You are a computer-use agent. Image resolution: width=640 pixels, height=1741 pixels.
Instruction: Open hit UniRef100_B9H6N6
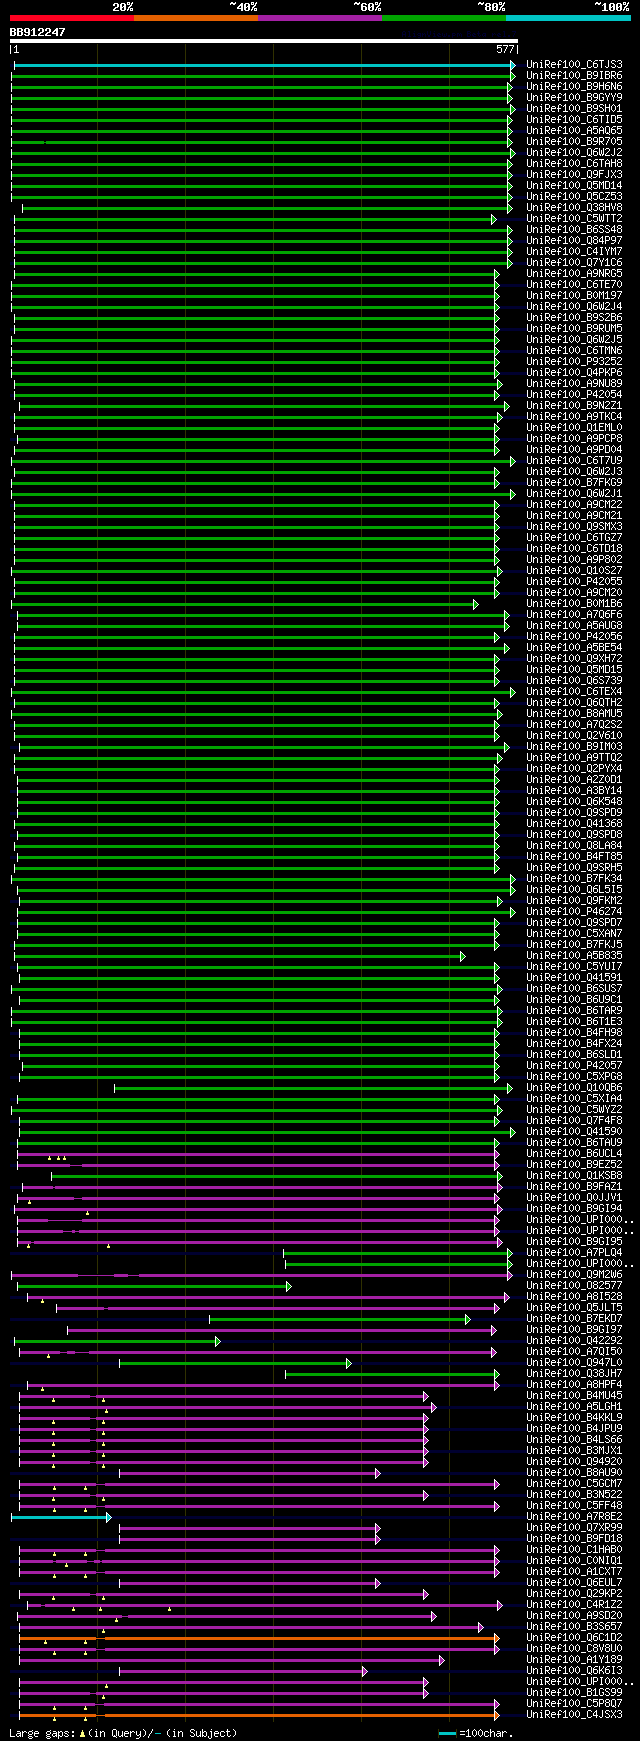574,87
